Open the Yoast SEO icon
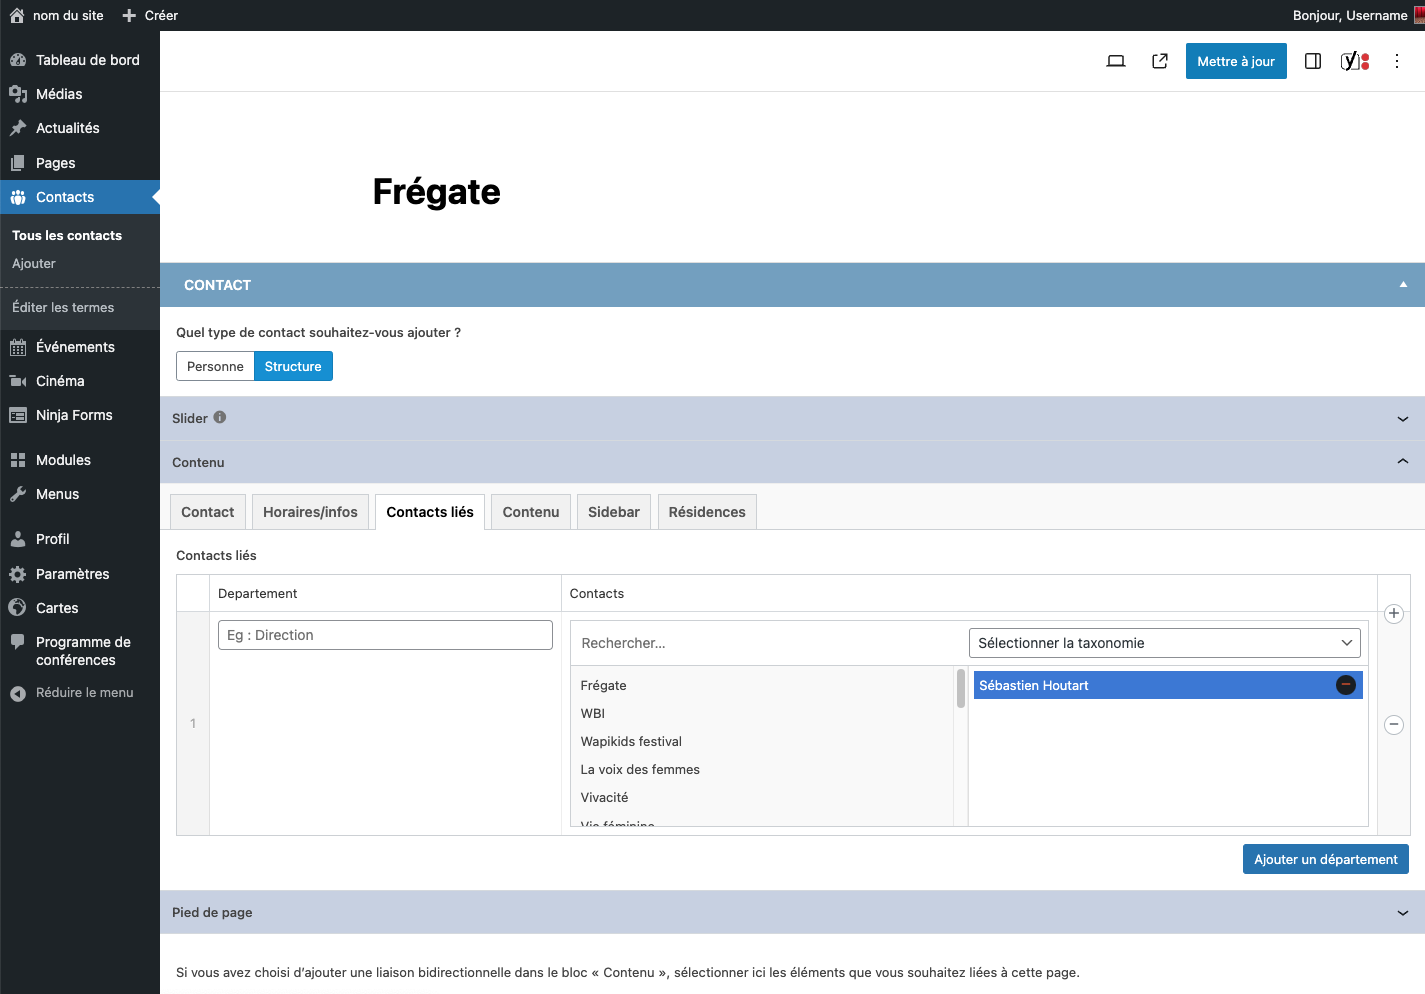This screenshot has height=994, width=1425. coord(1354,61)
